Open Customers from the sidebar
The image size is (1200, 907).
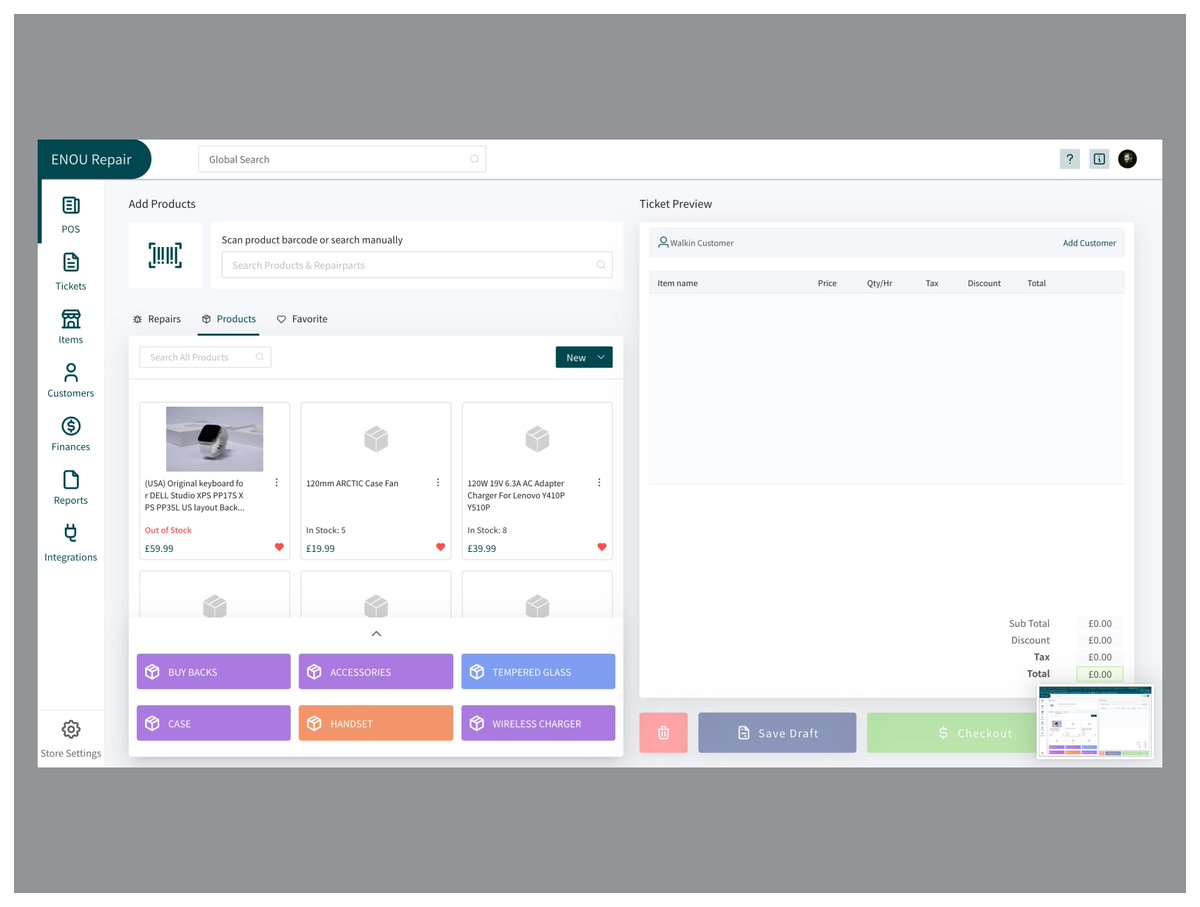pyautogui.click(x=70, y=380)
